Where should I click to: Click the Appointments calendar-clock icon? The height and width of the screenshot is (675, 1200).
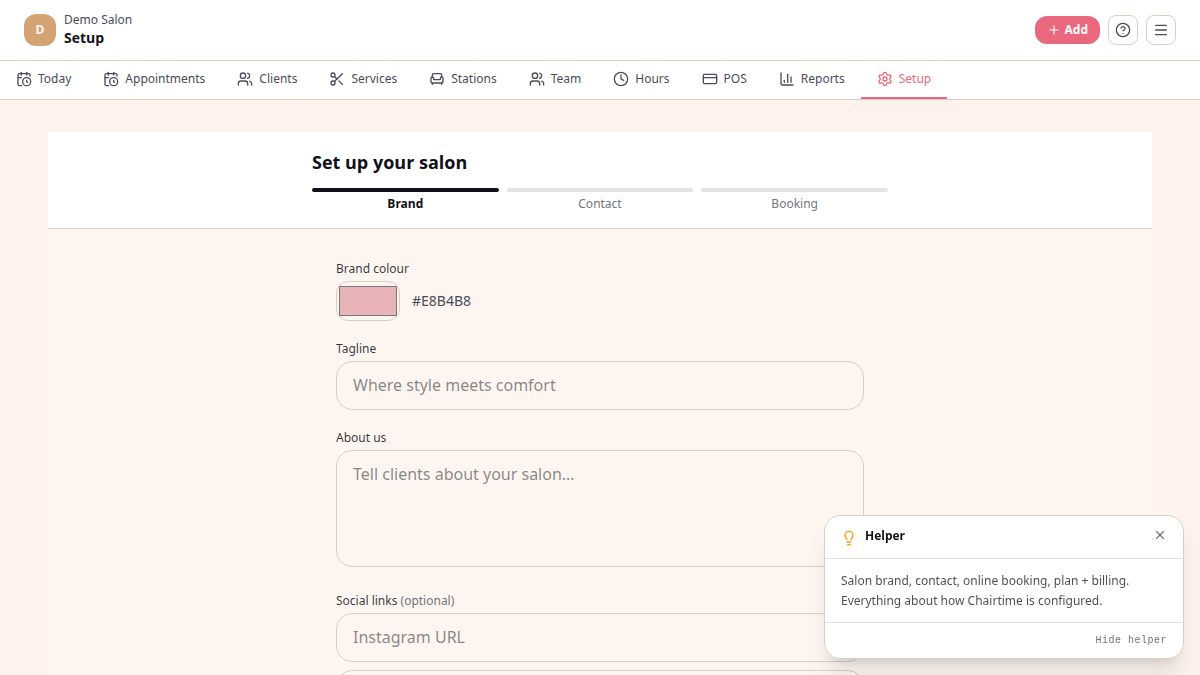coord(111,79)
